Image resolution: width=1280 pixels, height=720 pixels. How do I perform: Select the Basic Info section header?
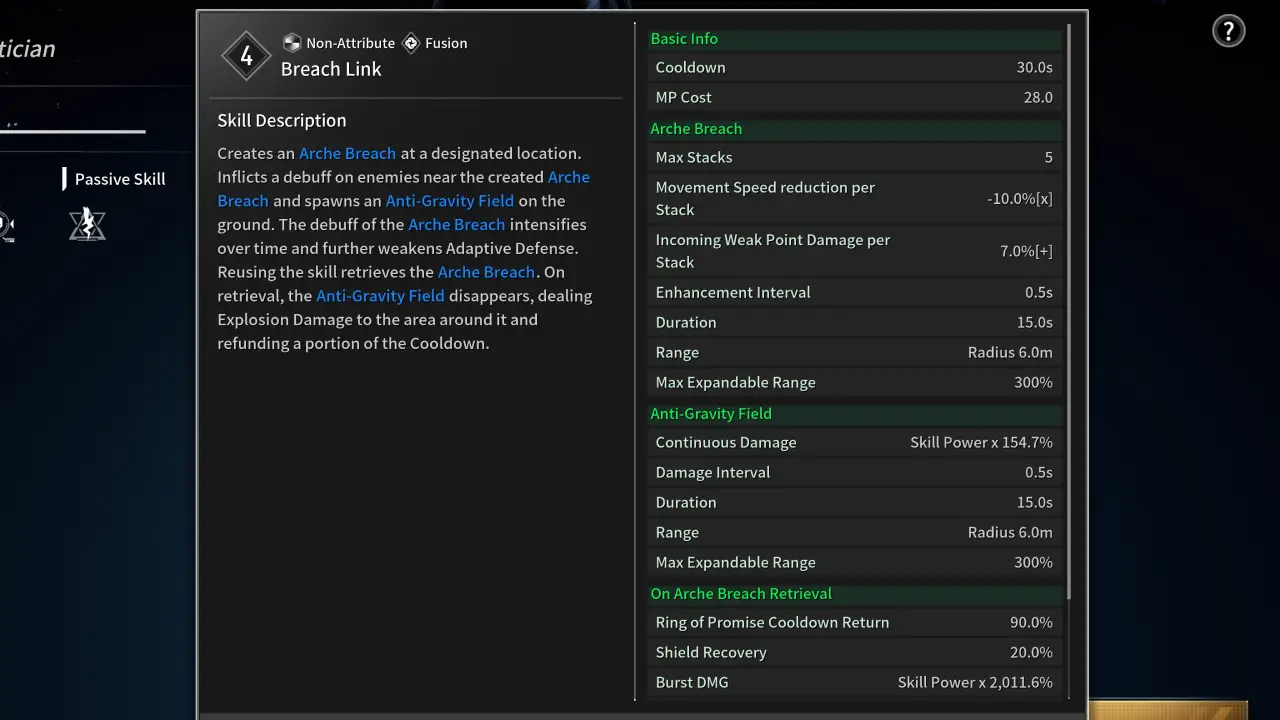(x=684, y=39)
